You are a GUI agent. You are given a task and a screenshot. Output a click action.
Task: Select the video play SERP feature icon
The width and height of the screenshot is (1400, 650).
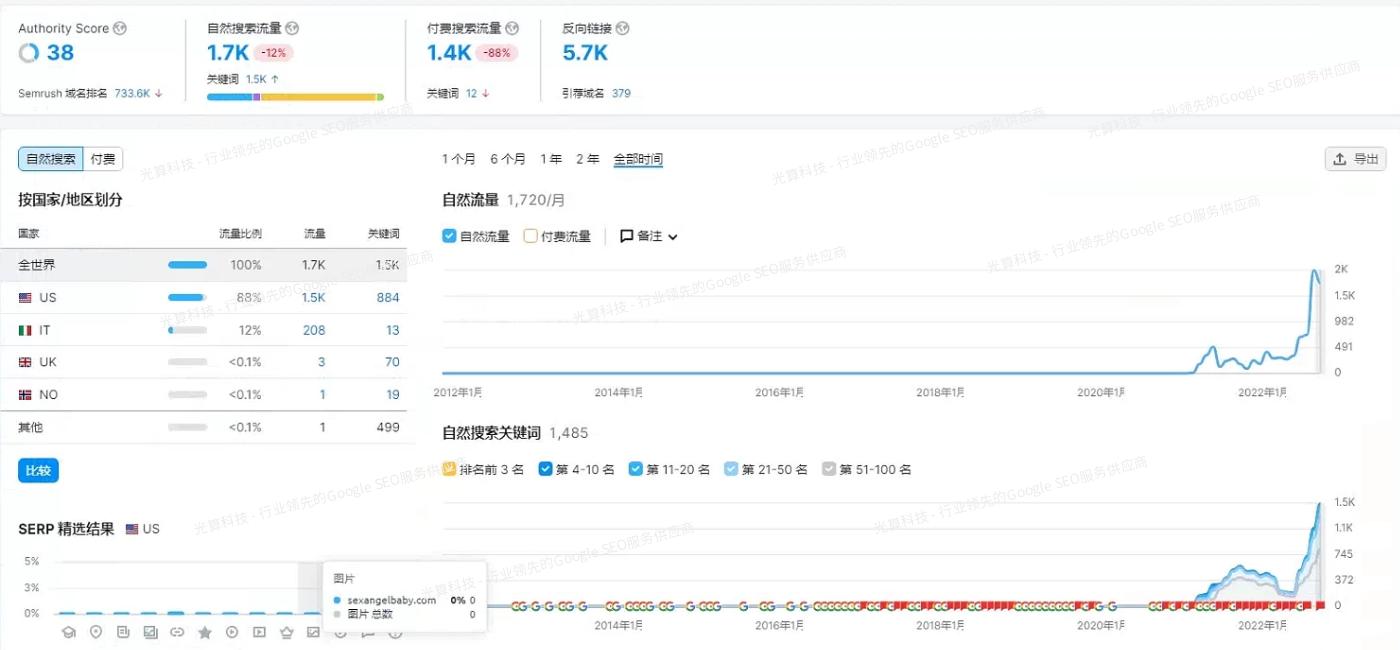259,632
